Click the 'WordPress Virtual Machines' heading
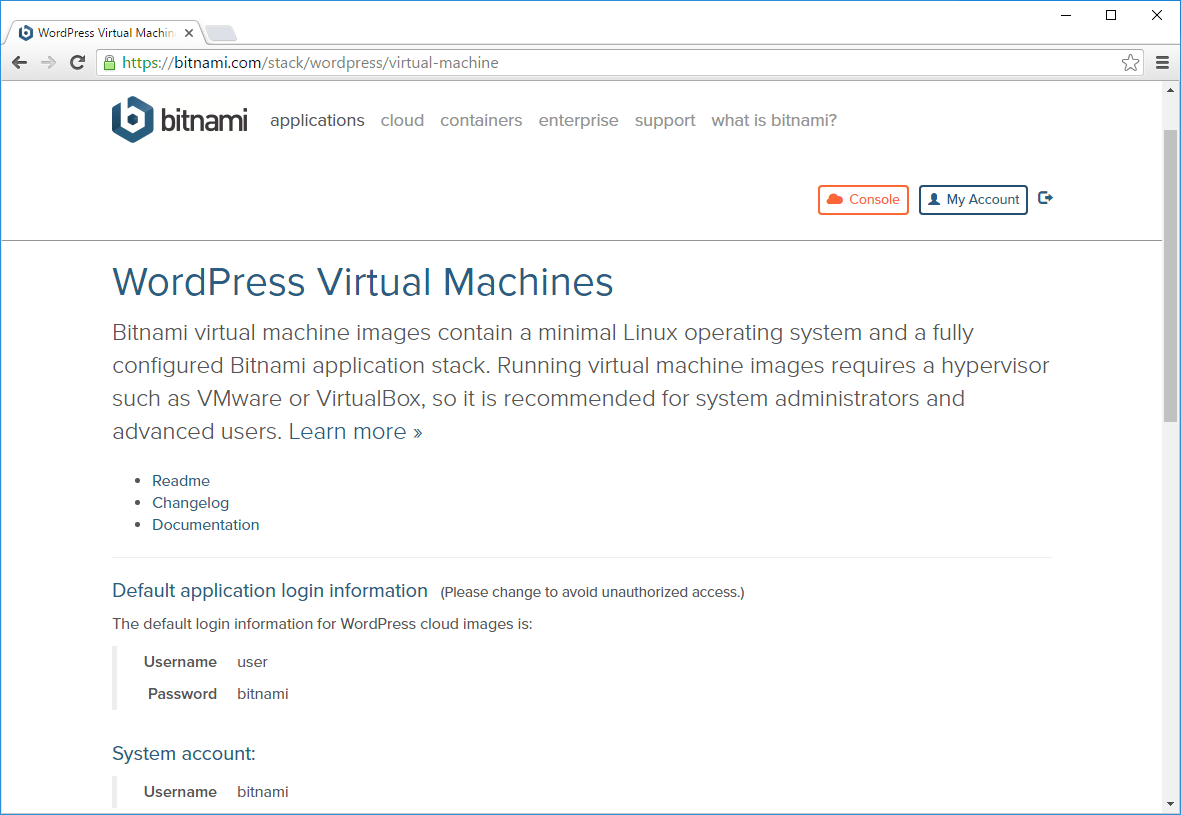Screen dimensions: 1181x815 [363, 282]
